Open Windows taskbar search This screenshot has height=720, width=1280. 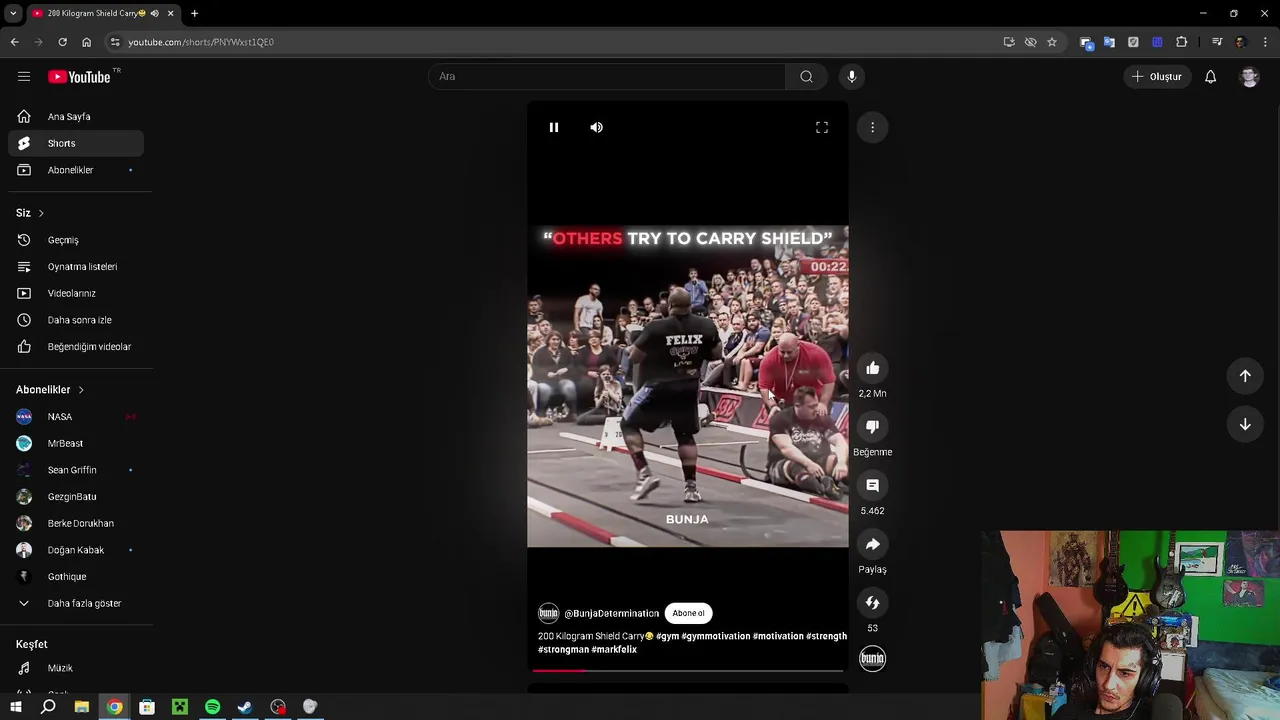coord(48,707)
